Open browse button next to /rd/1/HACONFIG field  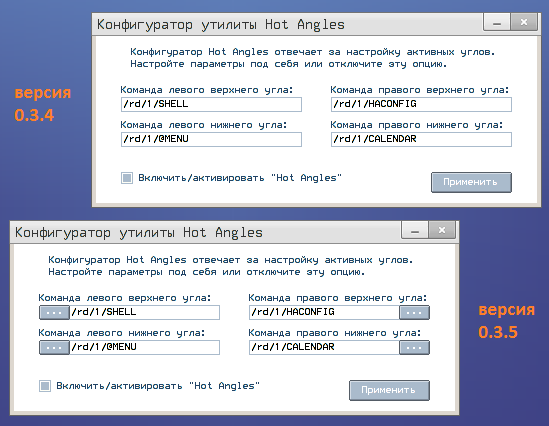[x=414, y=312]
